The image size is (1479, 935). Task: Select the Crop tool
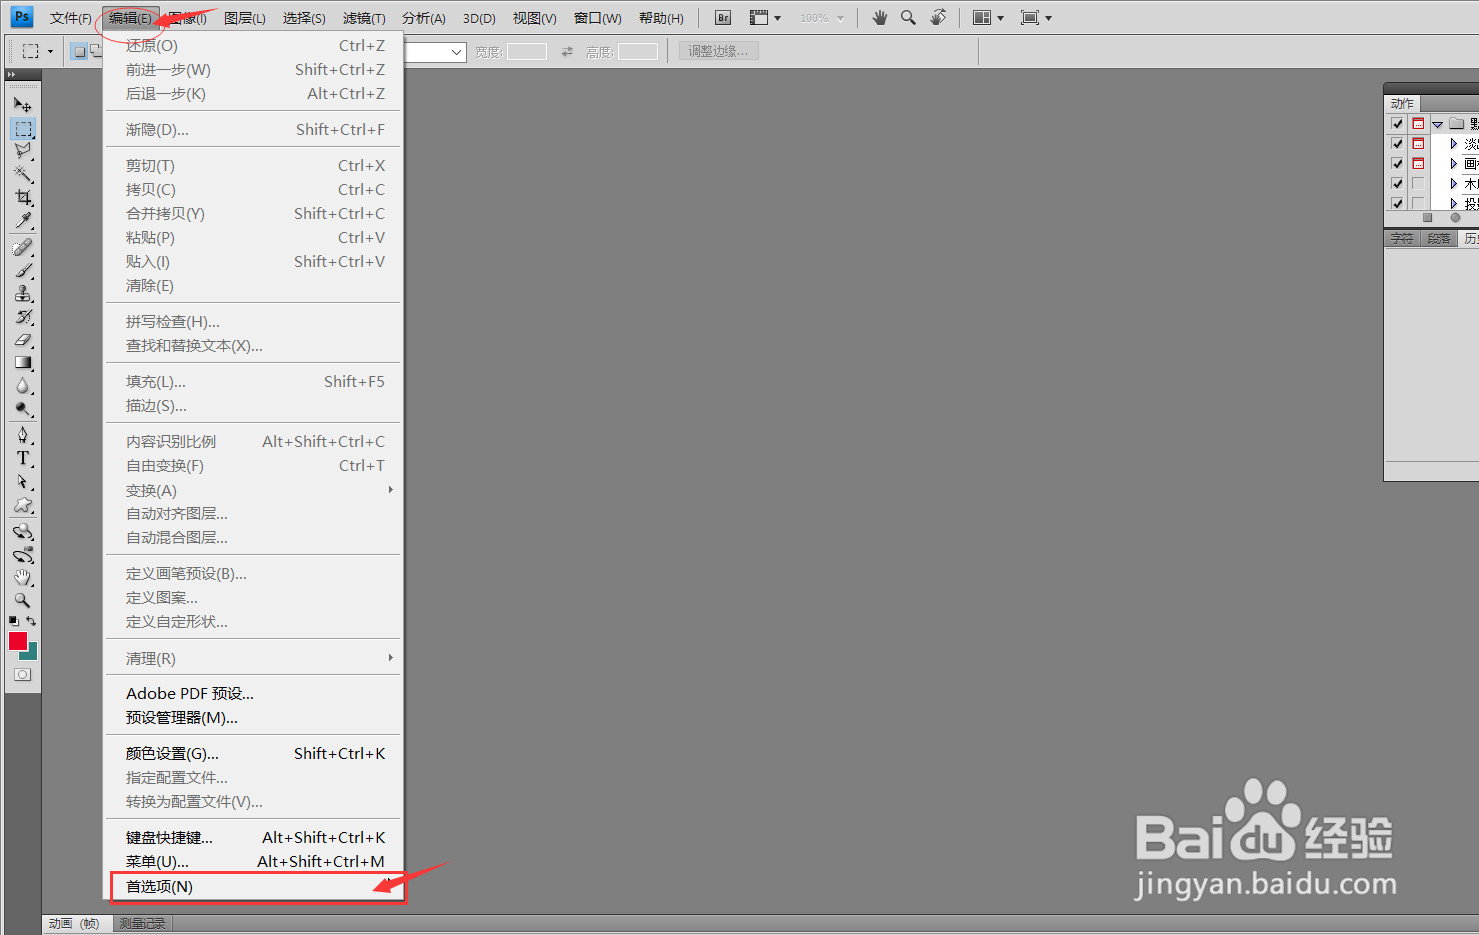pos(22,197)
